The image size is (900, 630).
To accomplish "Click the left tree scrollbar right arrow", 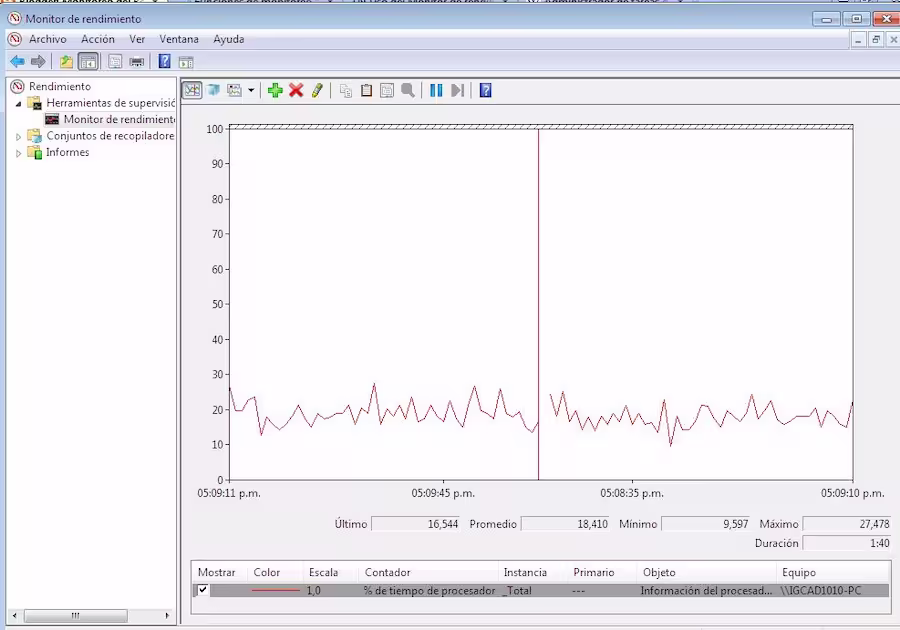I will (x=167, y=616).
